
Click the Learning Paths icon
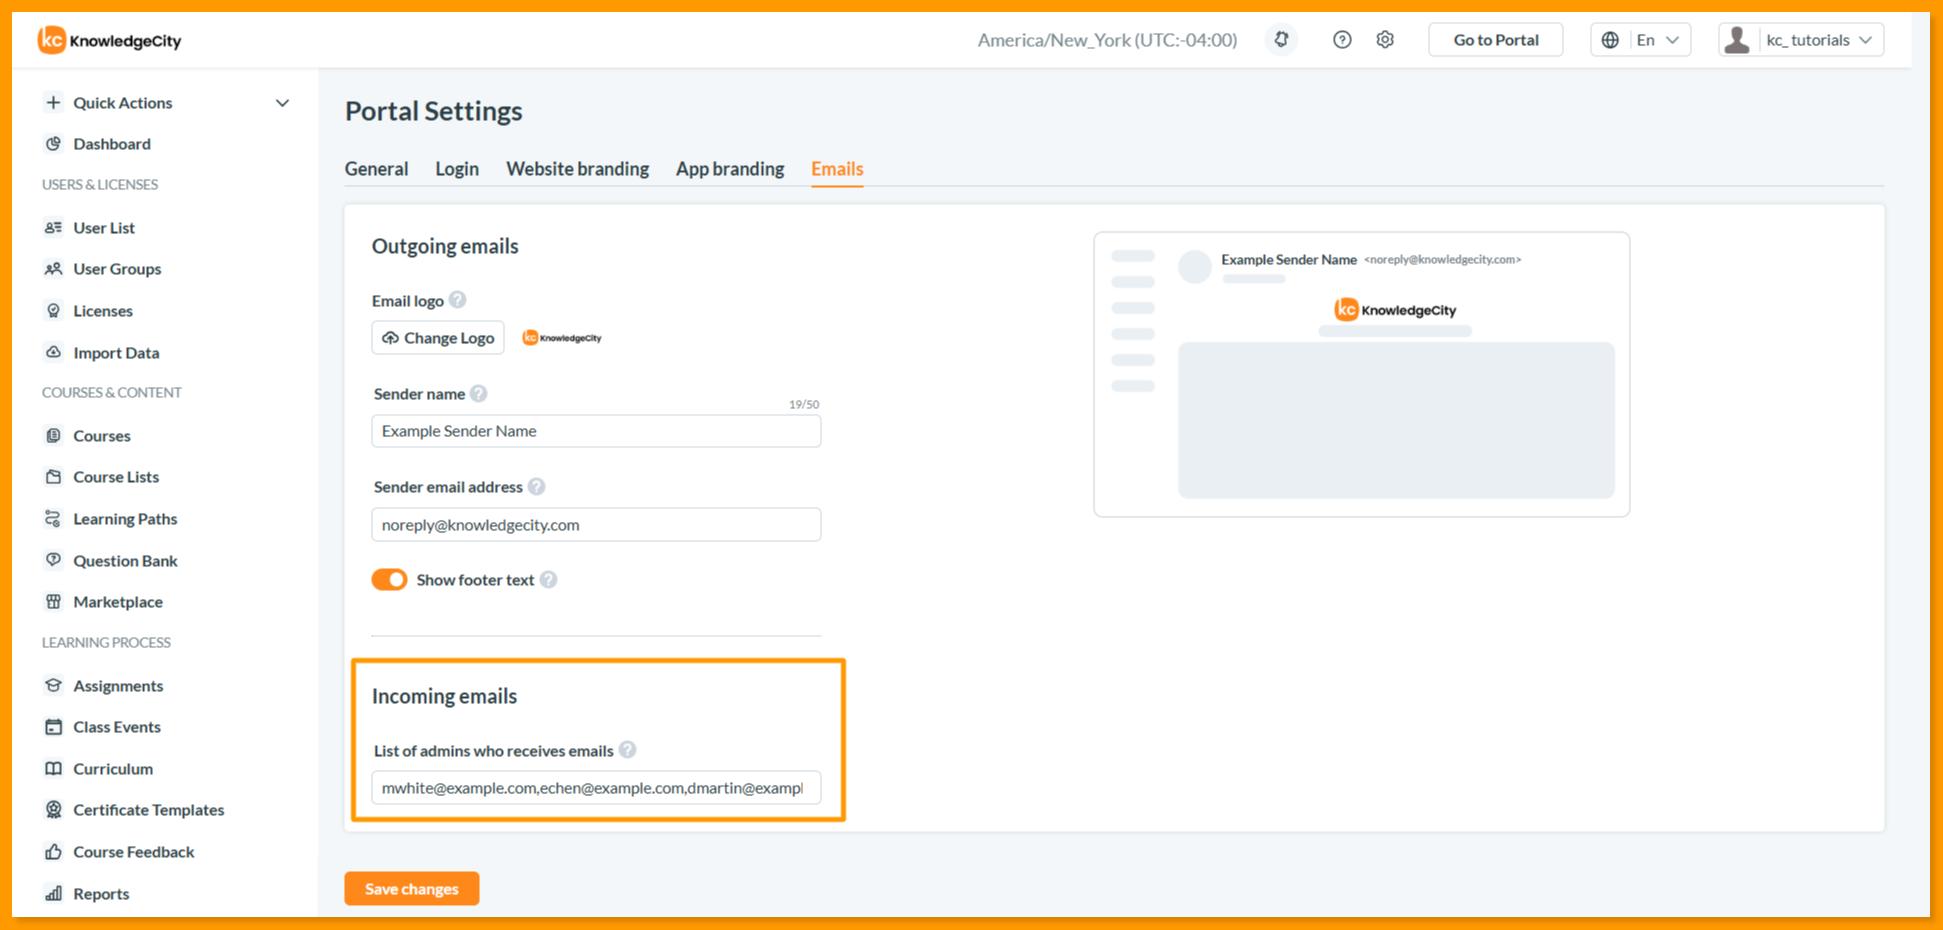point(54,519)
